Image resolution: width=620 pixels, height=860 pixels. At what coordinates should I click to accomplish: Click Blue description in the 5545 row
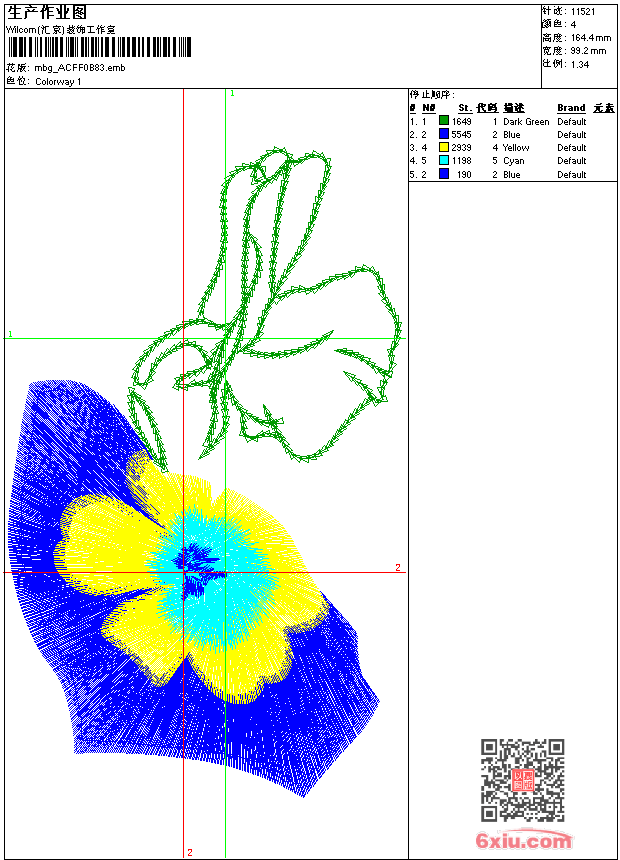coord(511,134)
